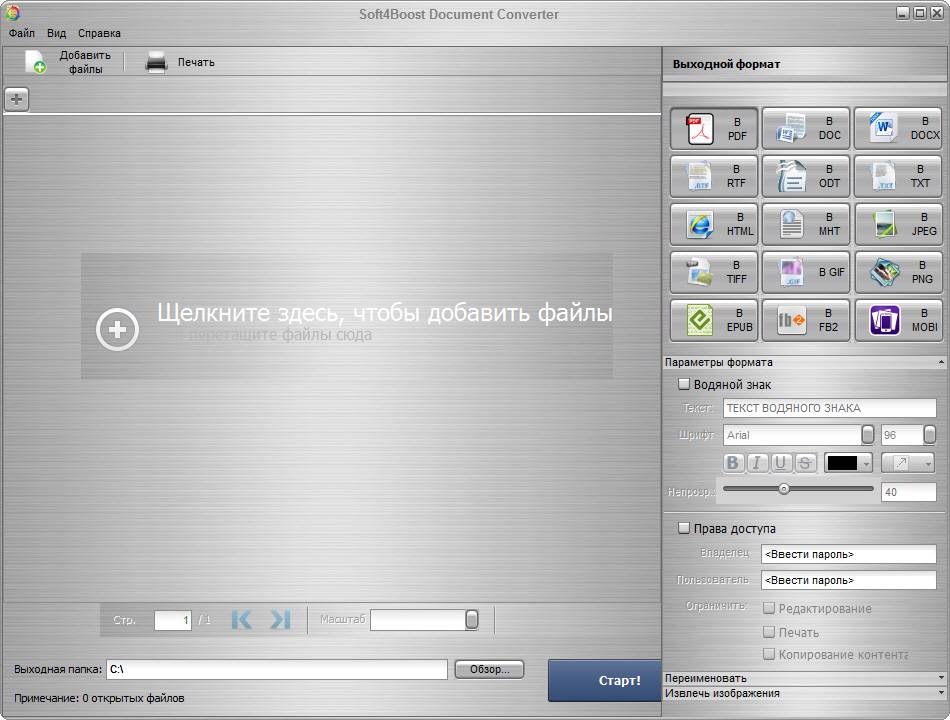Enable the Водяной знак checkbox
950x720 pixels.
click(684, 384)
